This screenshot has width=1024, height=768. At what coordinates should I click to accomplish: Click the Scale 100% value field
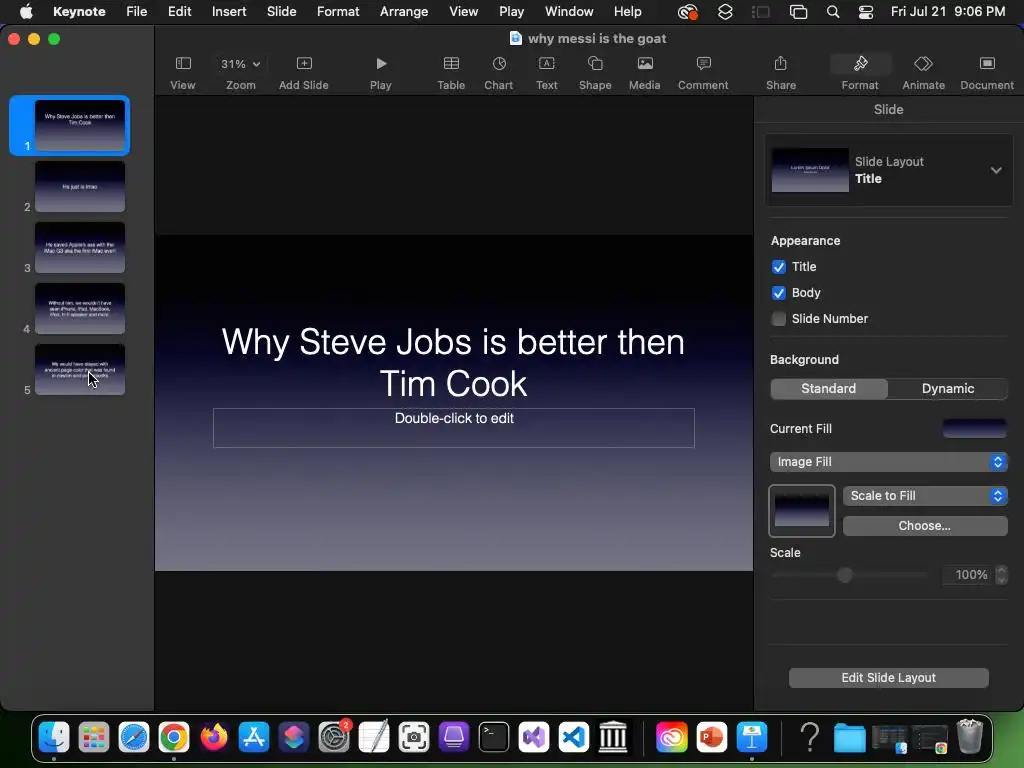969,575
